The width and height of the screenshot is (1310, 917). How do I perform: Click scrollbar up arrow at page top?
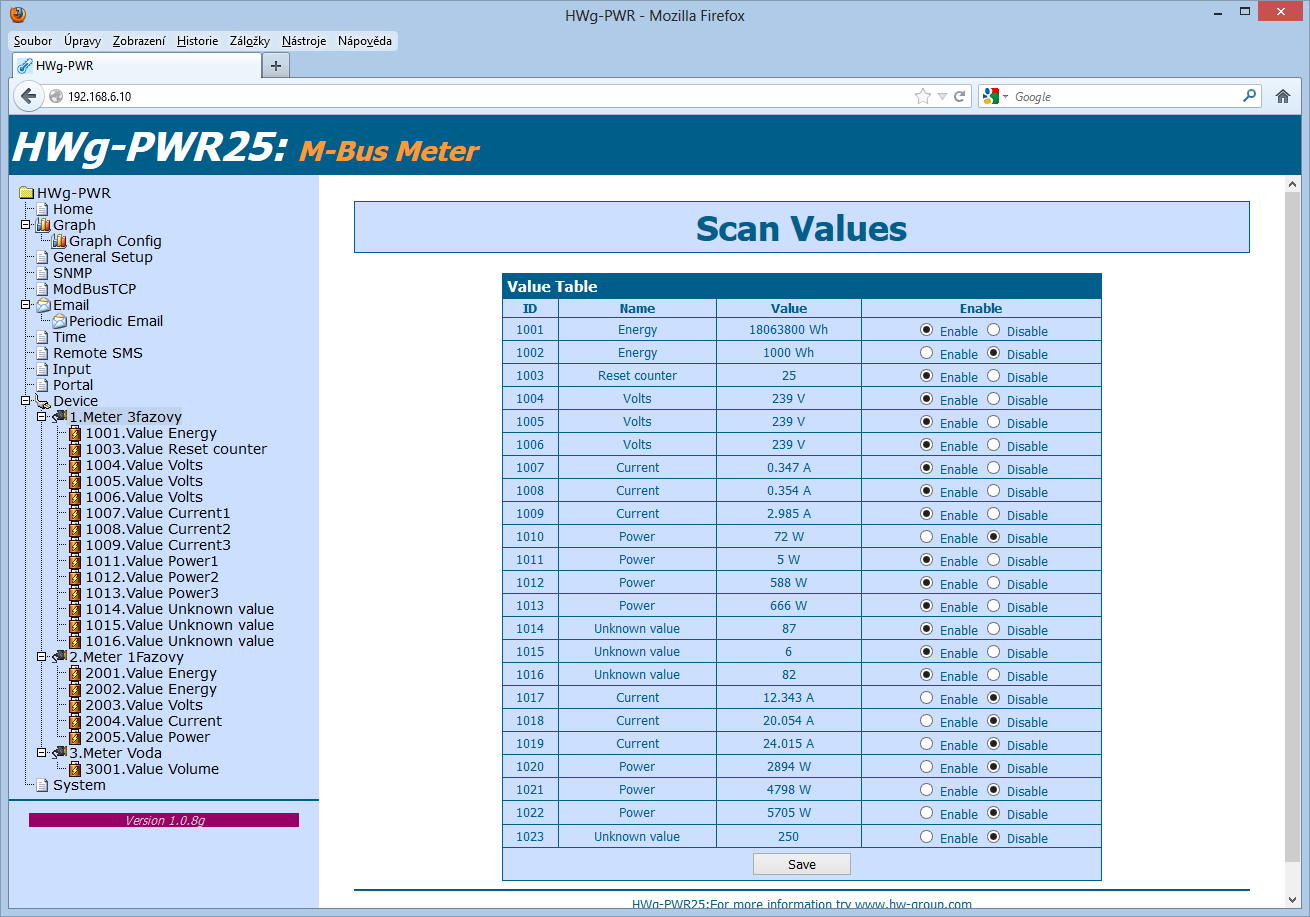coord(1292,185)
